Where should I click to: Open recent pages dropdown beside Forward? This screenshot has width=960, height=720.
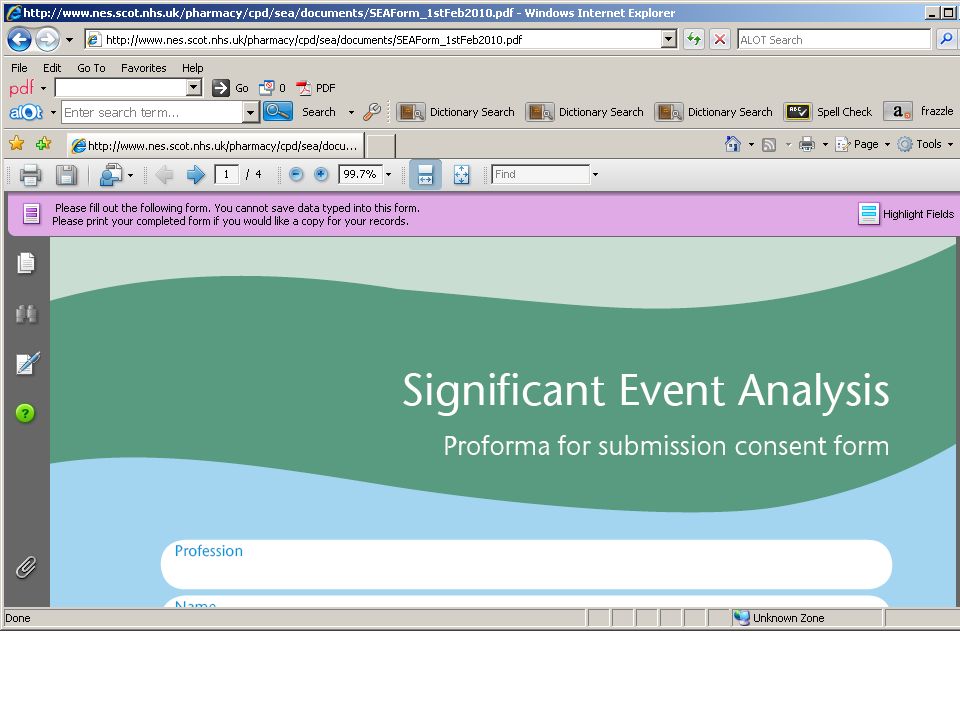pos(69,40)
